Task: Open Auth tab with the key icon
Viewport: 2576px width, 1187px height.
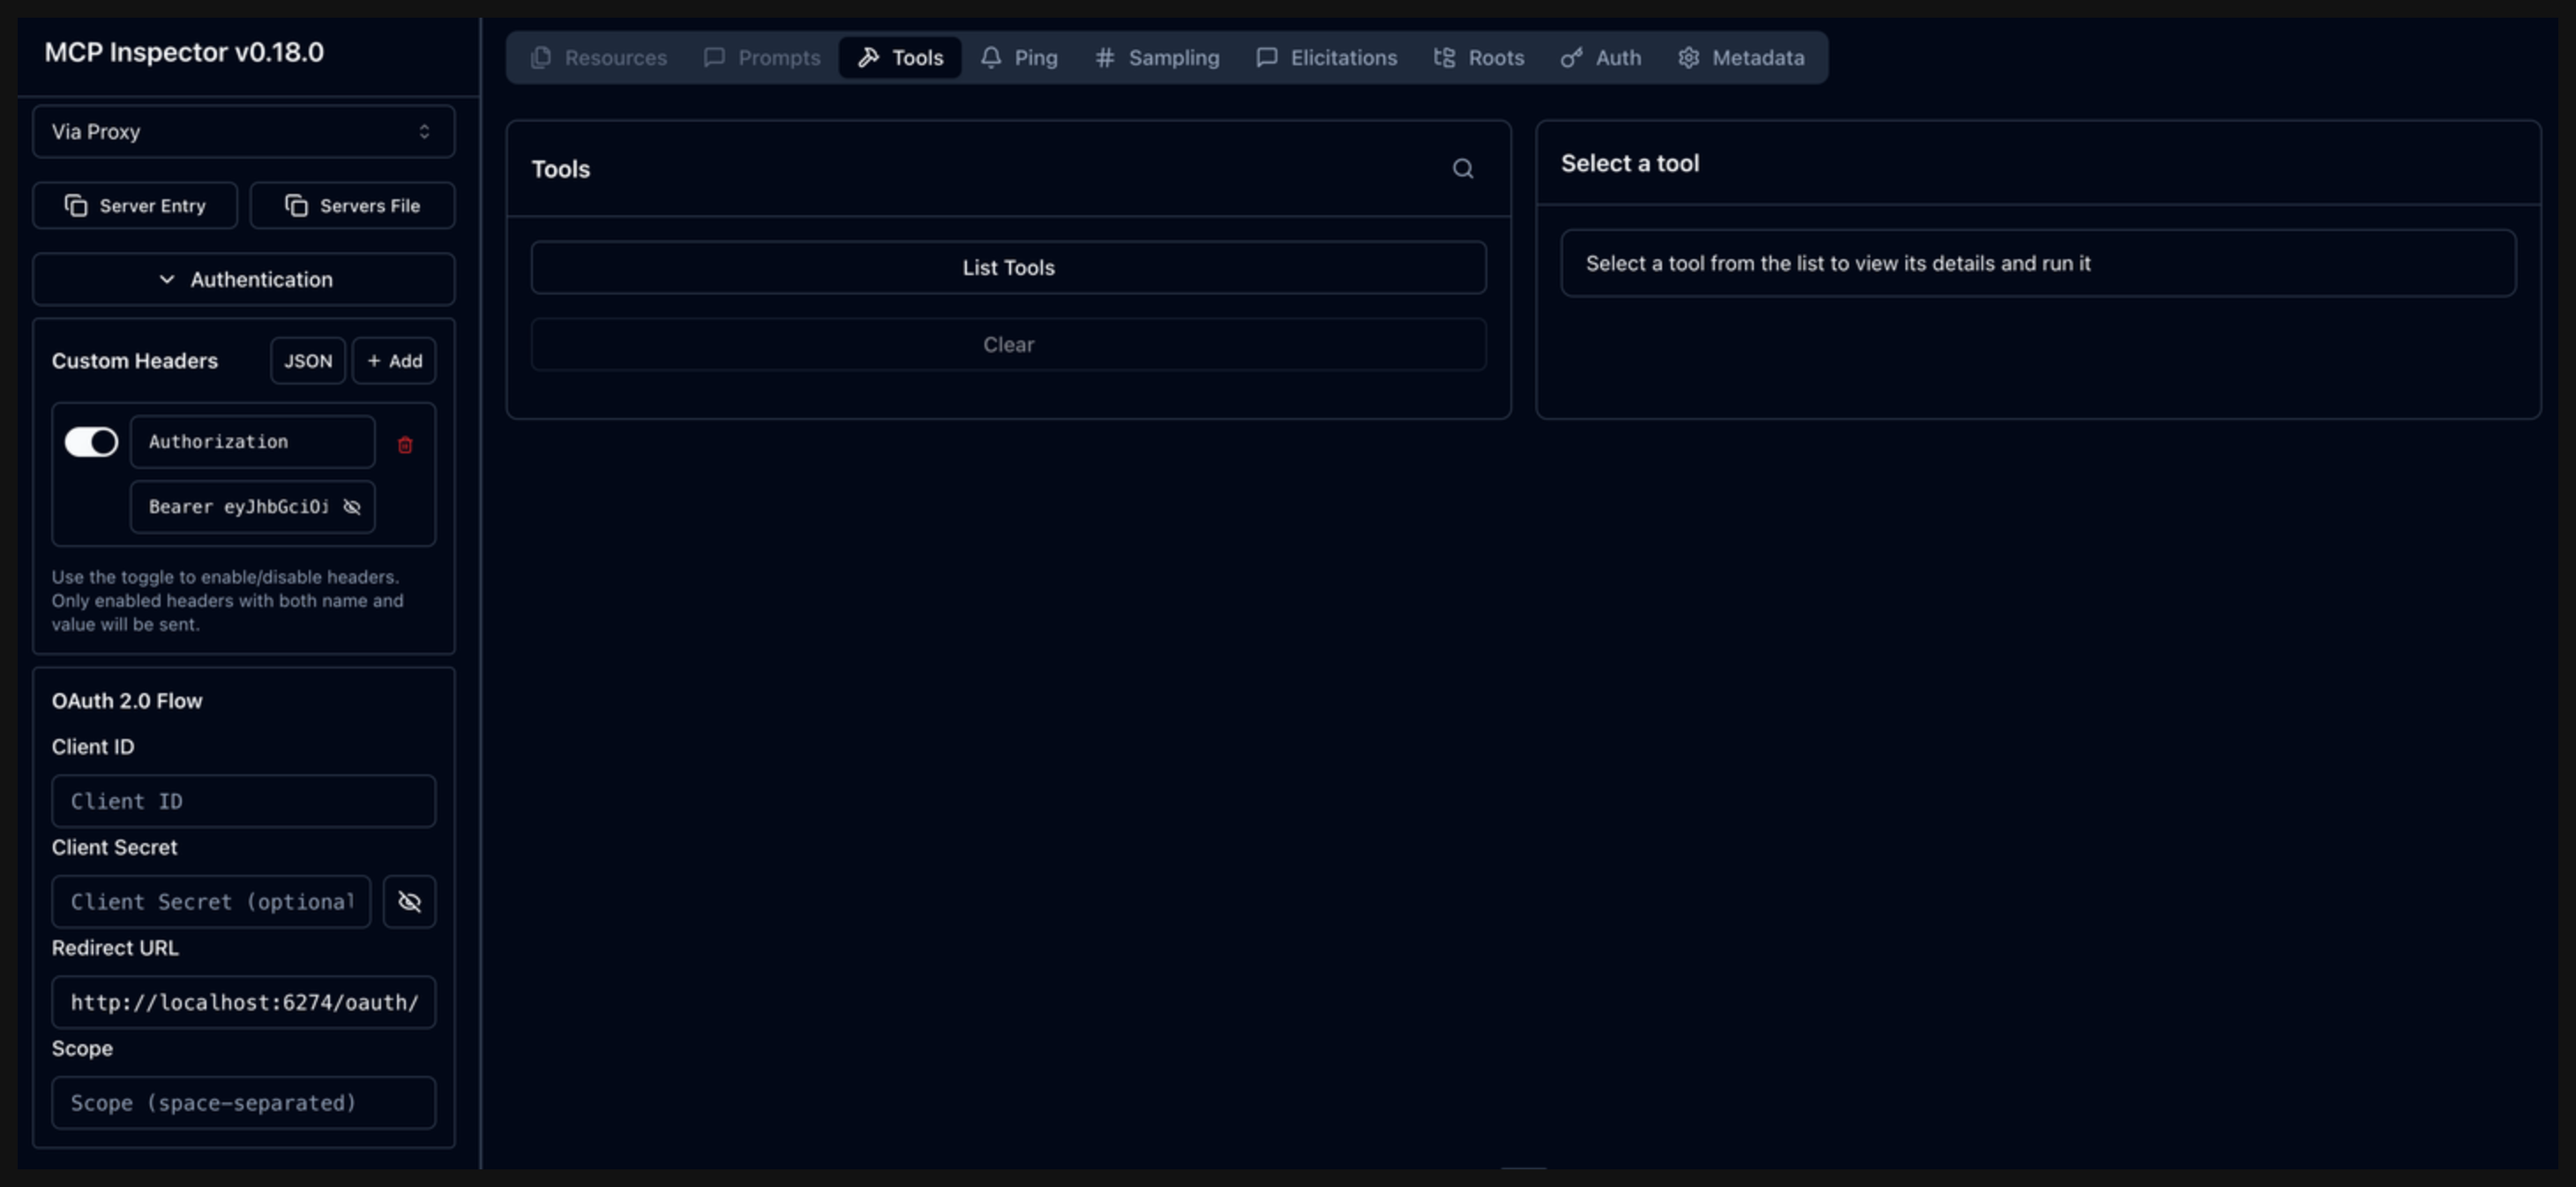Action: tap(1600, 58)
